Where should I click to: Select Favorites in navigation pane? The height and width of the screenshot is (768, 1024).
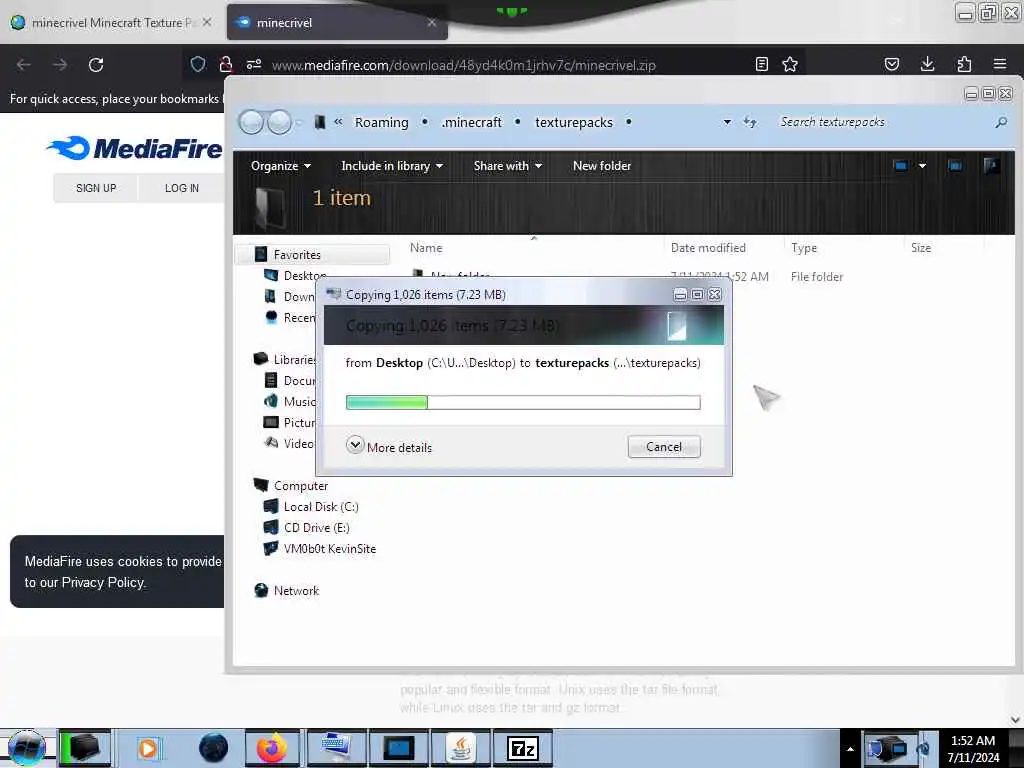(x=296, y=255)
